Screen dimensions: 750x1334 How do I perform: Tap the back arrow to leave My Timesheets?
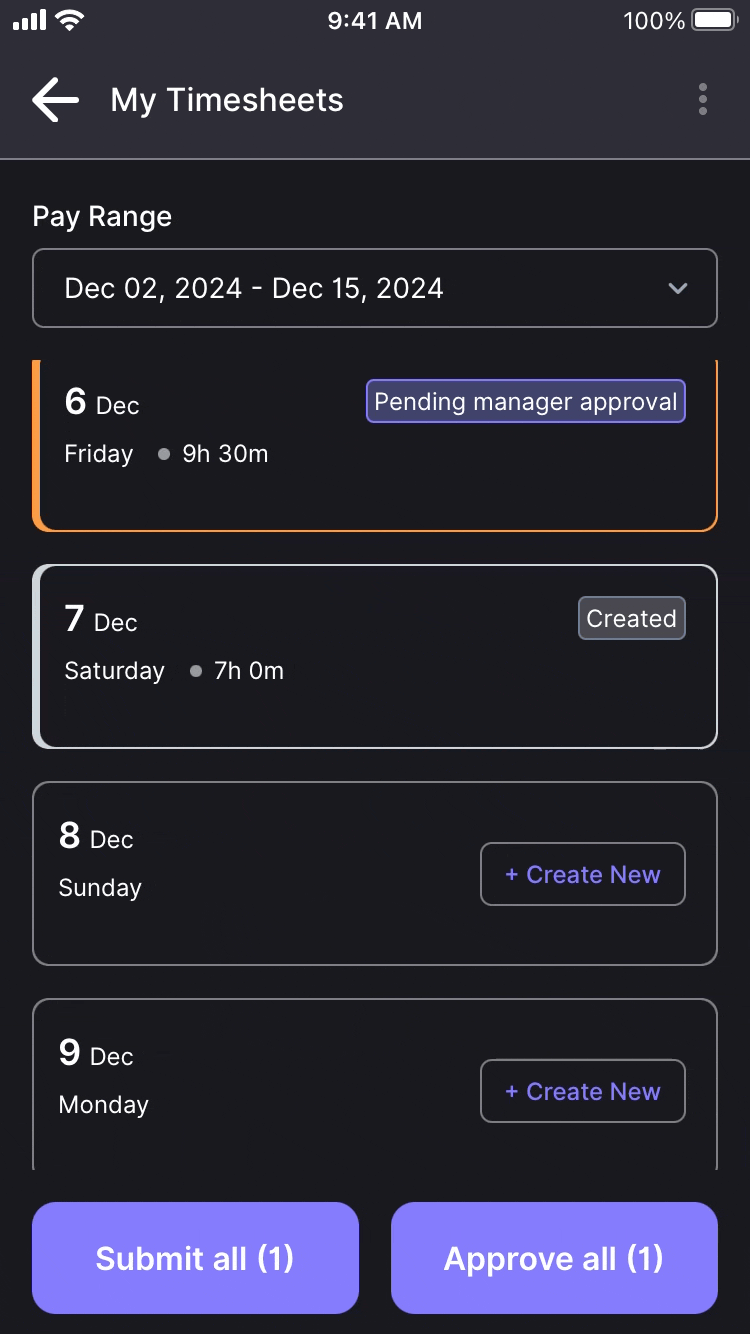(55, 99)
